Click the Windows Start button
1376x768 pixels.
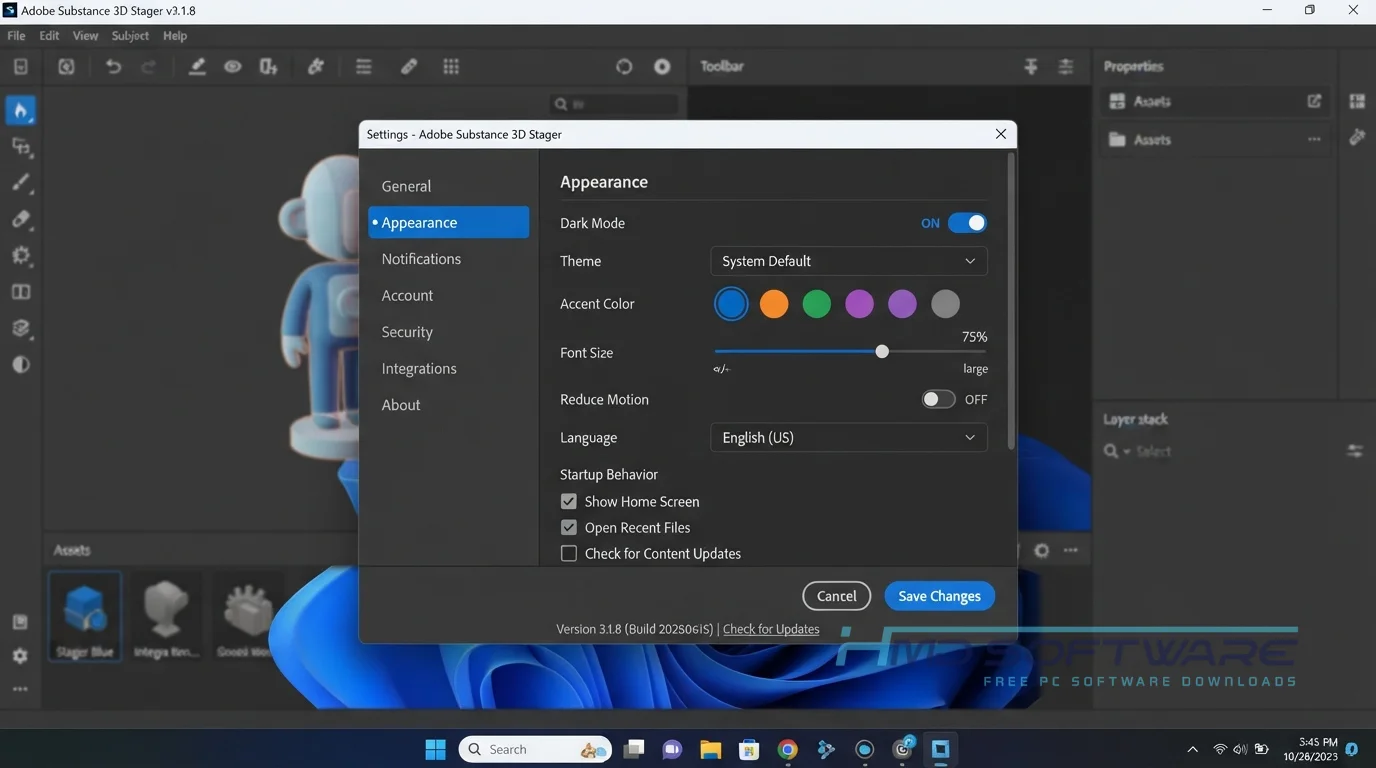[436, 749]
